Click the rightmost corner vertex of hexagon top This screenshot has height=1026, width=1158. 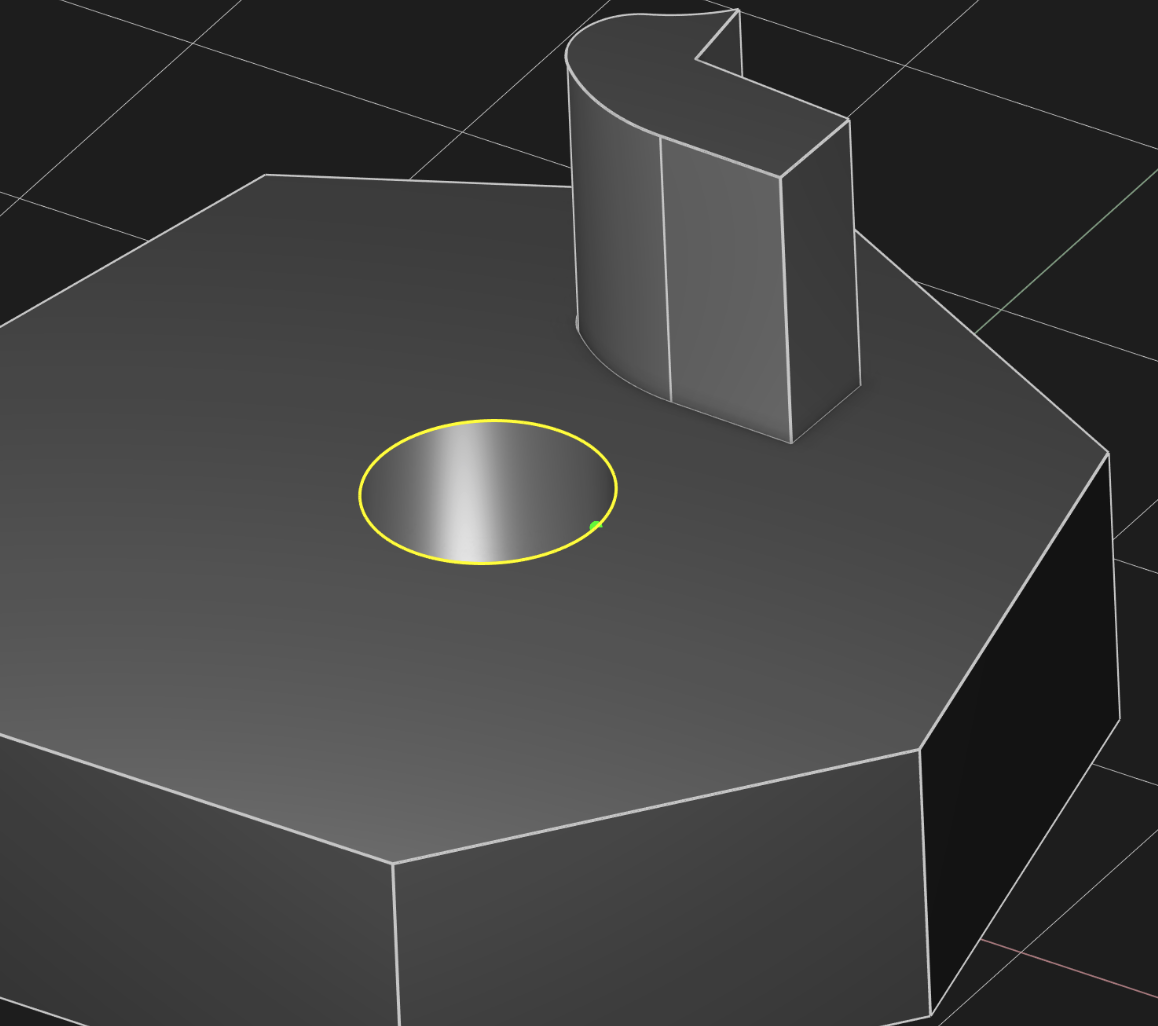click(x=1108, y=453)
